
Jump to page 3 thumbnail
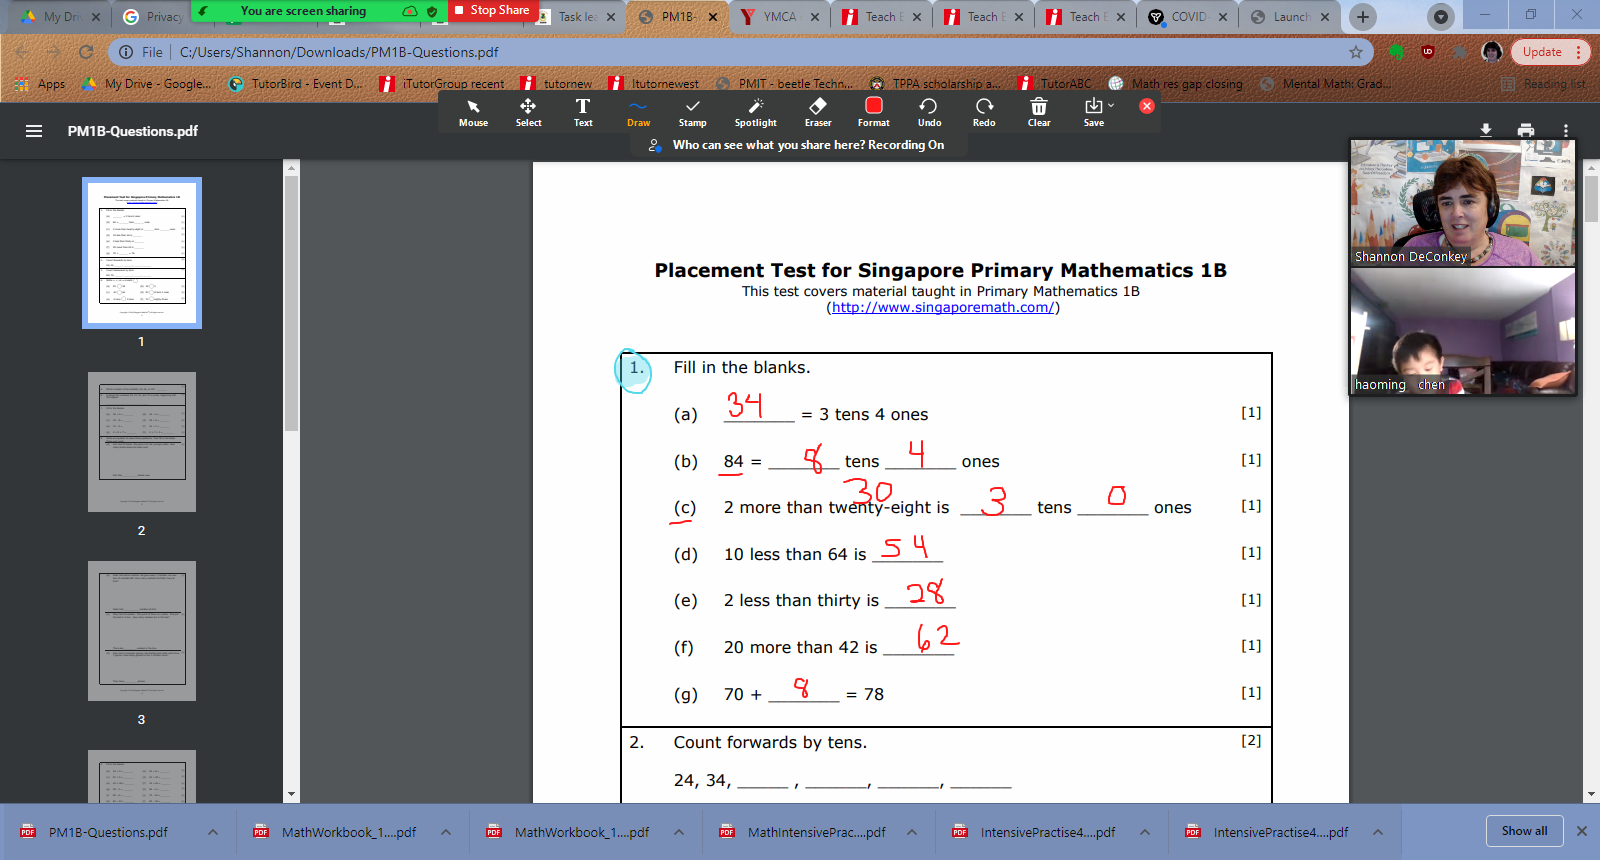pyautogui.click(x=142, y=631)
